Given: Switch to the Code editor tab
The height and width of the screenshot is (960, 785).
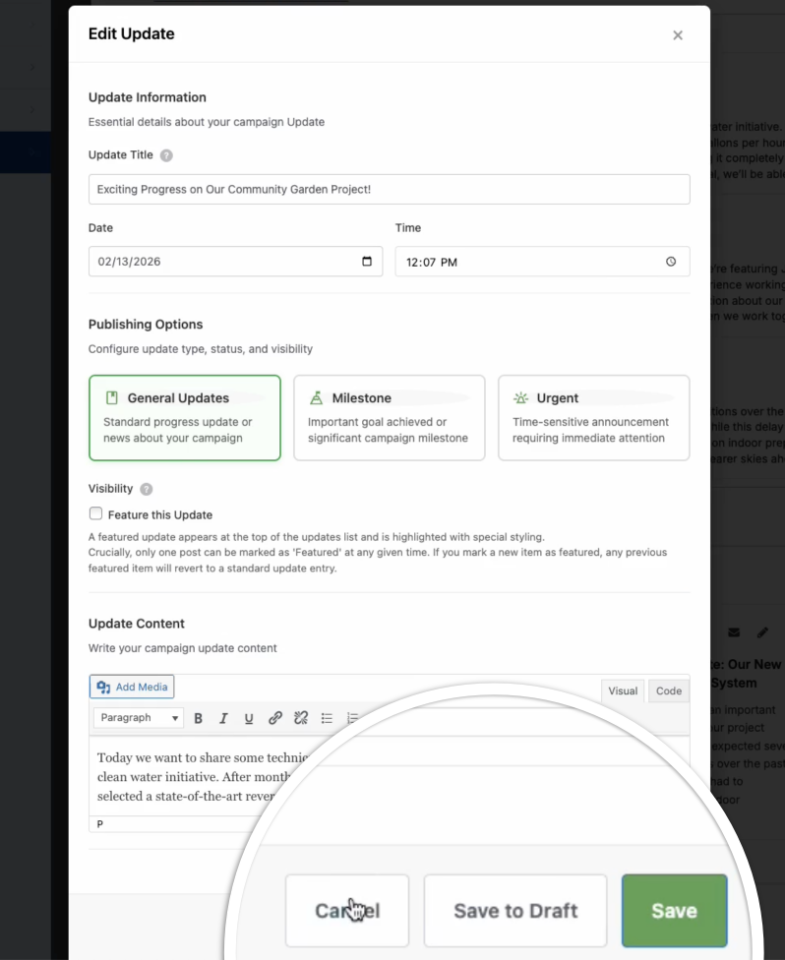Looking at the screenshot, I should pos(667,690).
